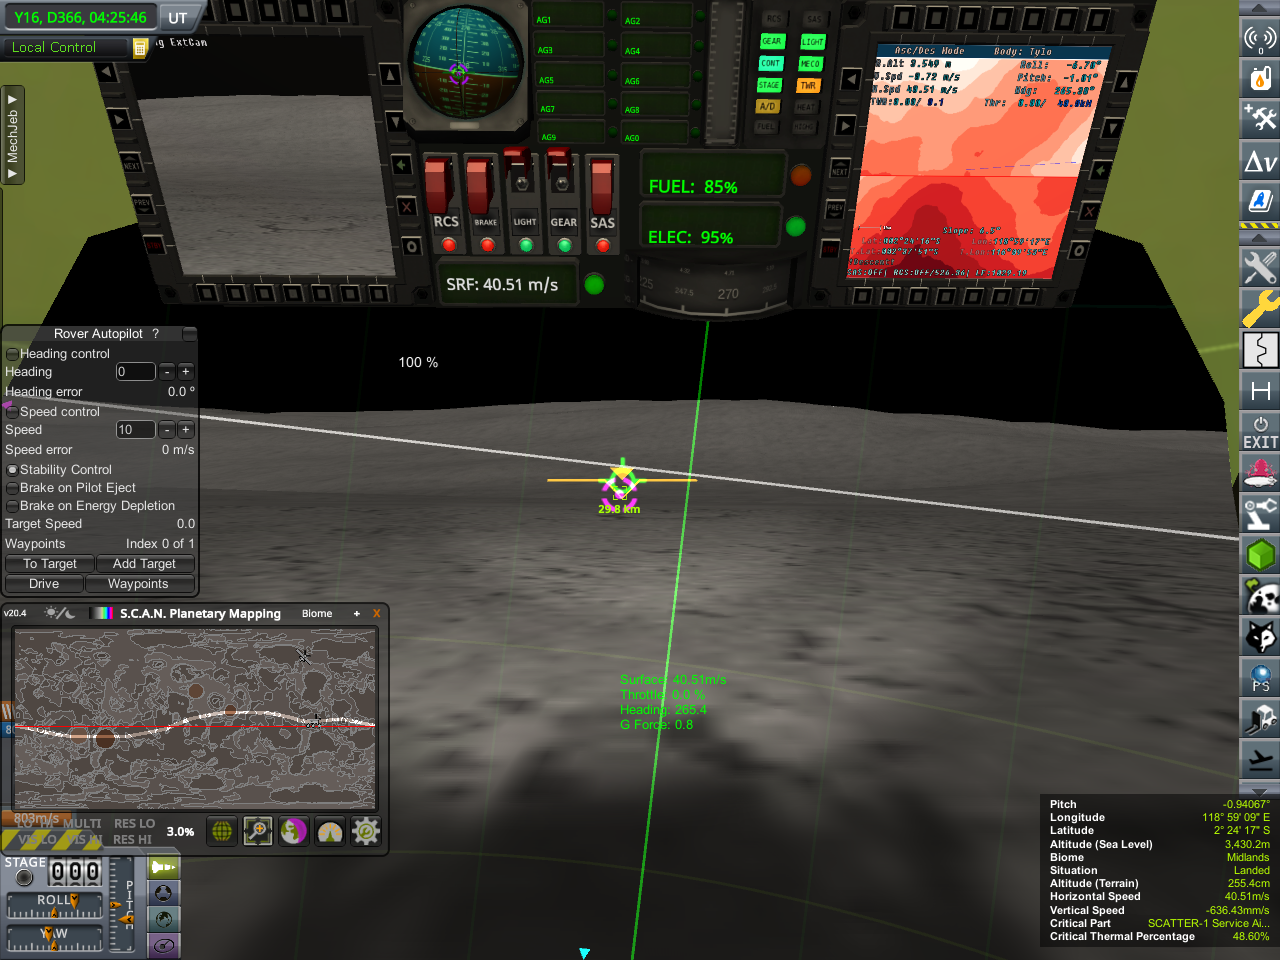
Task: Open the fuel resource panel icon
Action: (x=1260, y=78)
